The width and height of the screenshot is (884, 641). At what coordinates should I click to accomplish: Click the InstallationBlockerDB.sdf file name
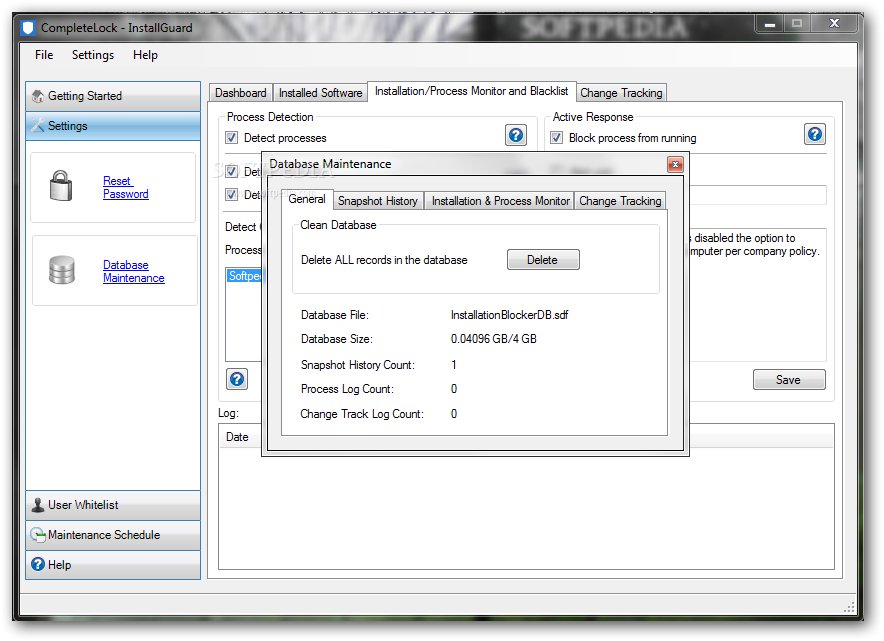[510, 315]
